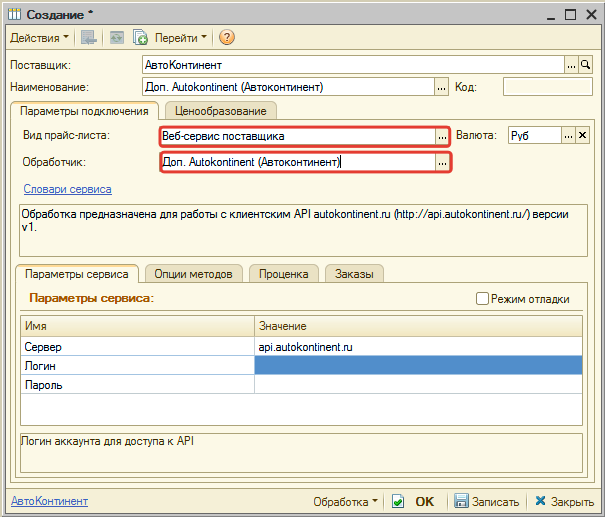Click the empty Пароль value cell
This screenshot has width=605, height=517.
pos(418,384)
